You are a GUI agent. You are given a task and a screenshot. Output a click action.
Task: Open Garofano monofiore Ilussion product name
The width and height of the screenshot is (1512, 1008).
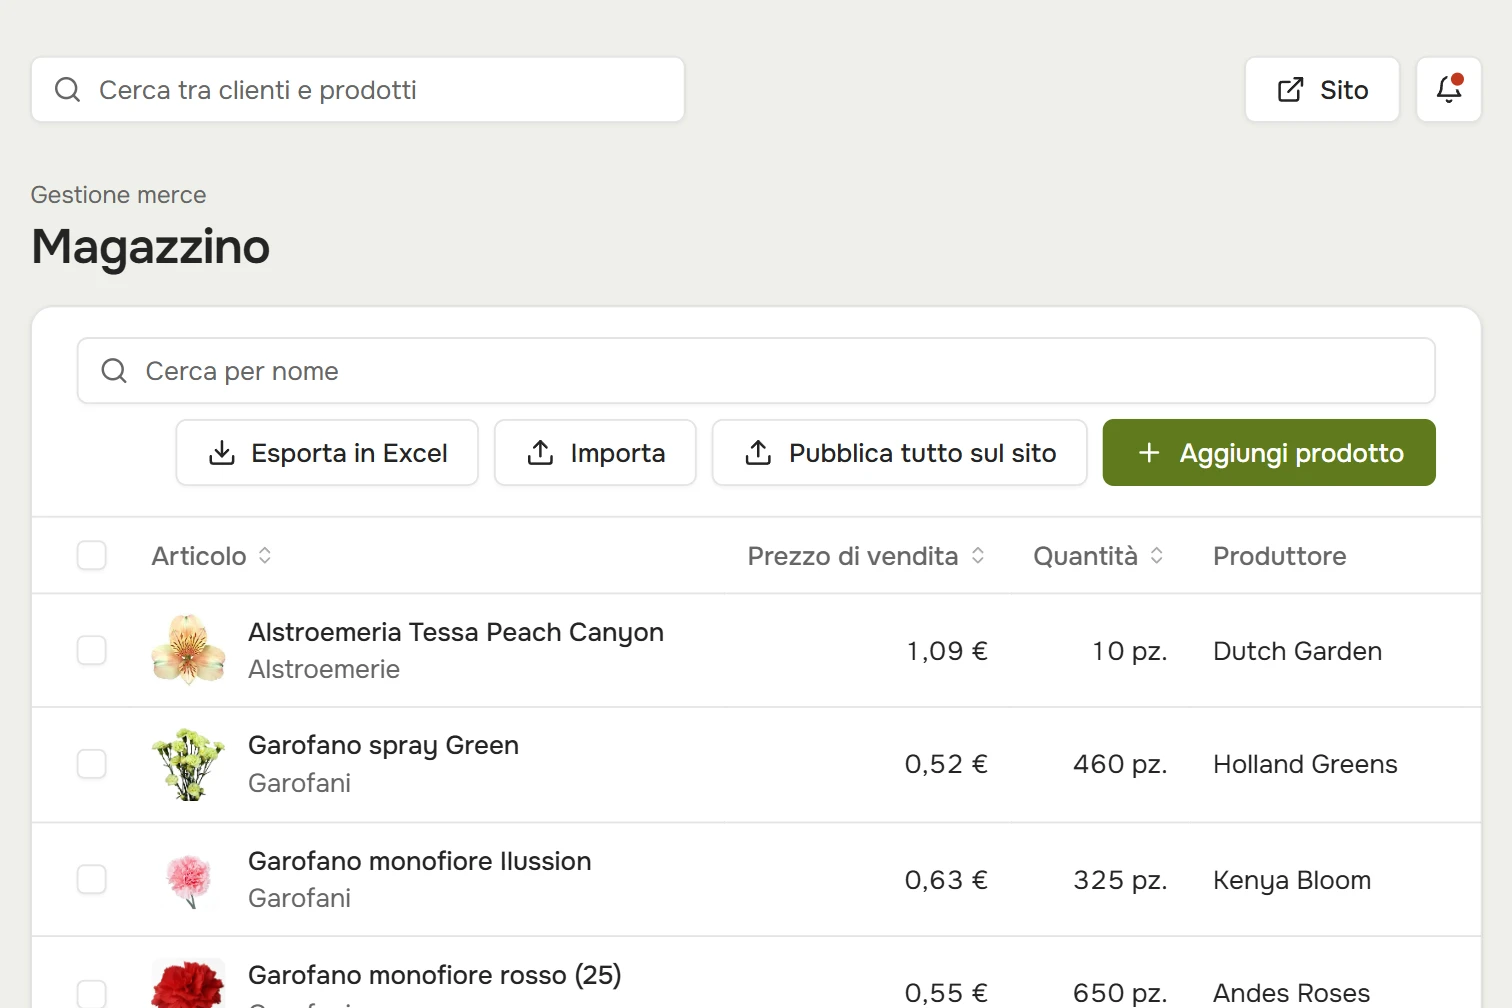[x=420, y=861]
